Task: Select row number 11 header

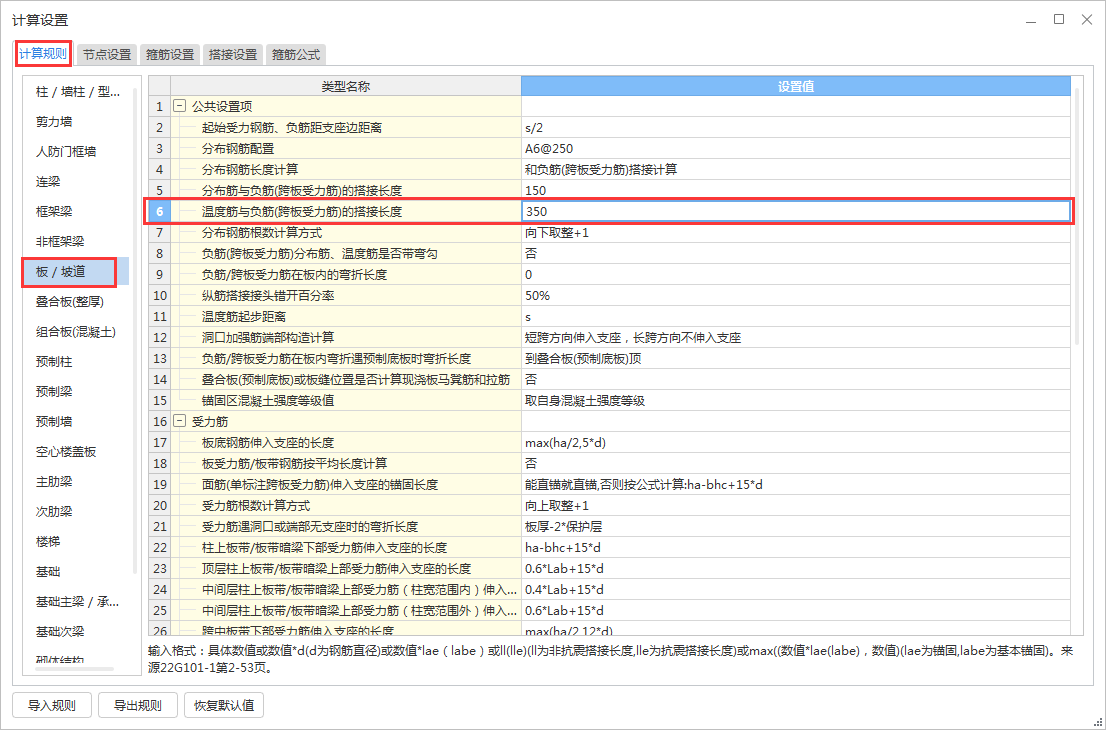Action: point(159,317)
